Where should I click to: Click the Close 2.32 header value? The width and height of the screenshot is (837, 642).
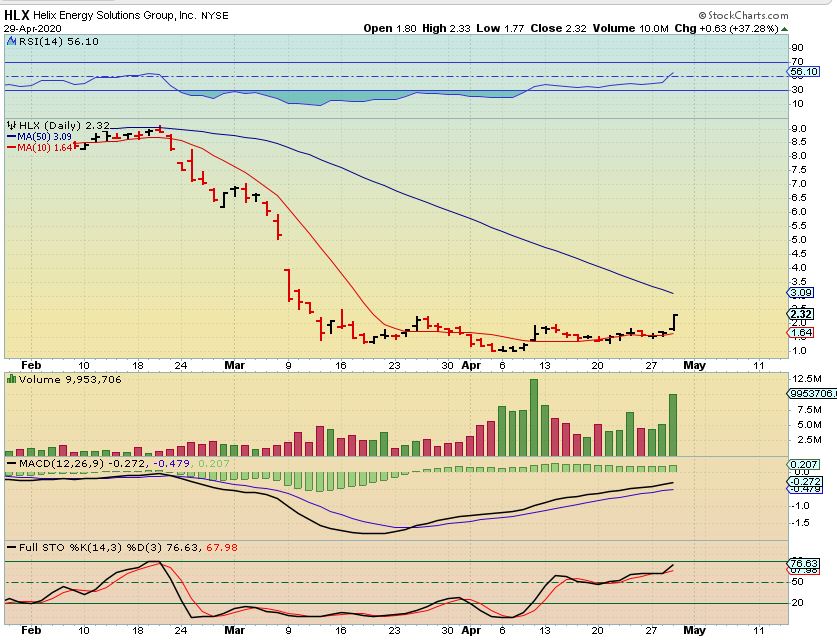click(558, 28)
